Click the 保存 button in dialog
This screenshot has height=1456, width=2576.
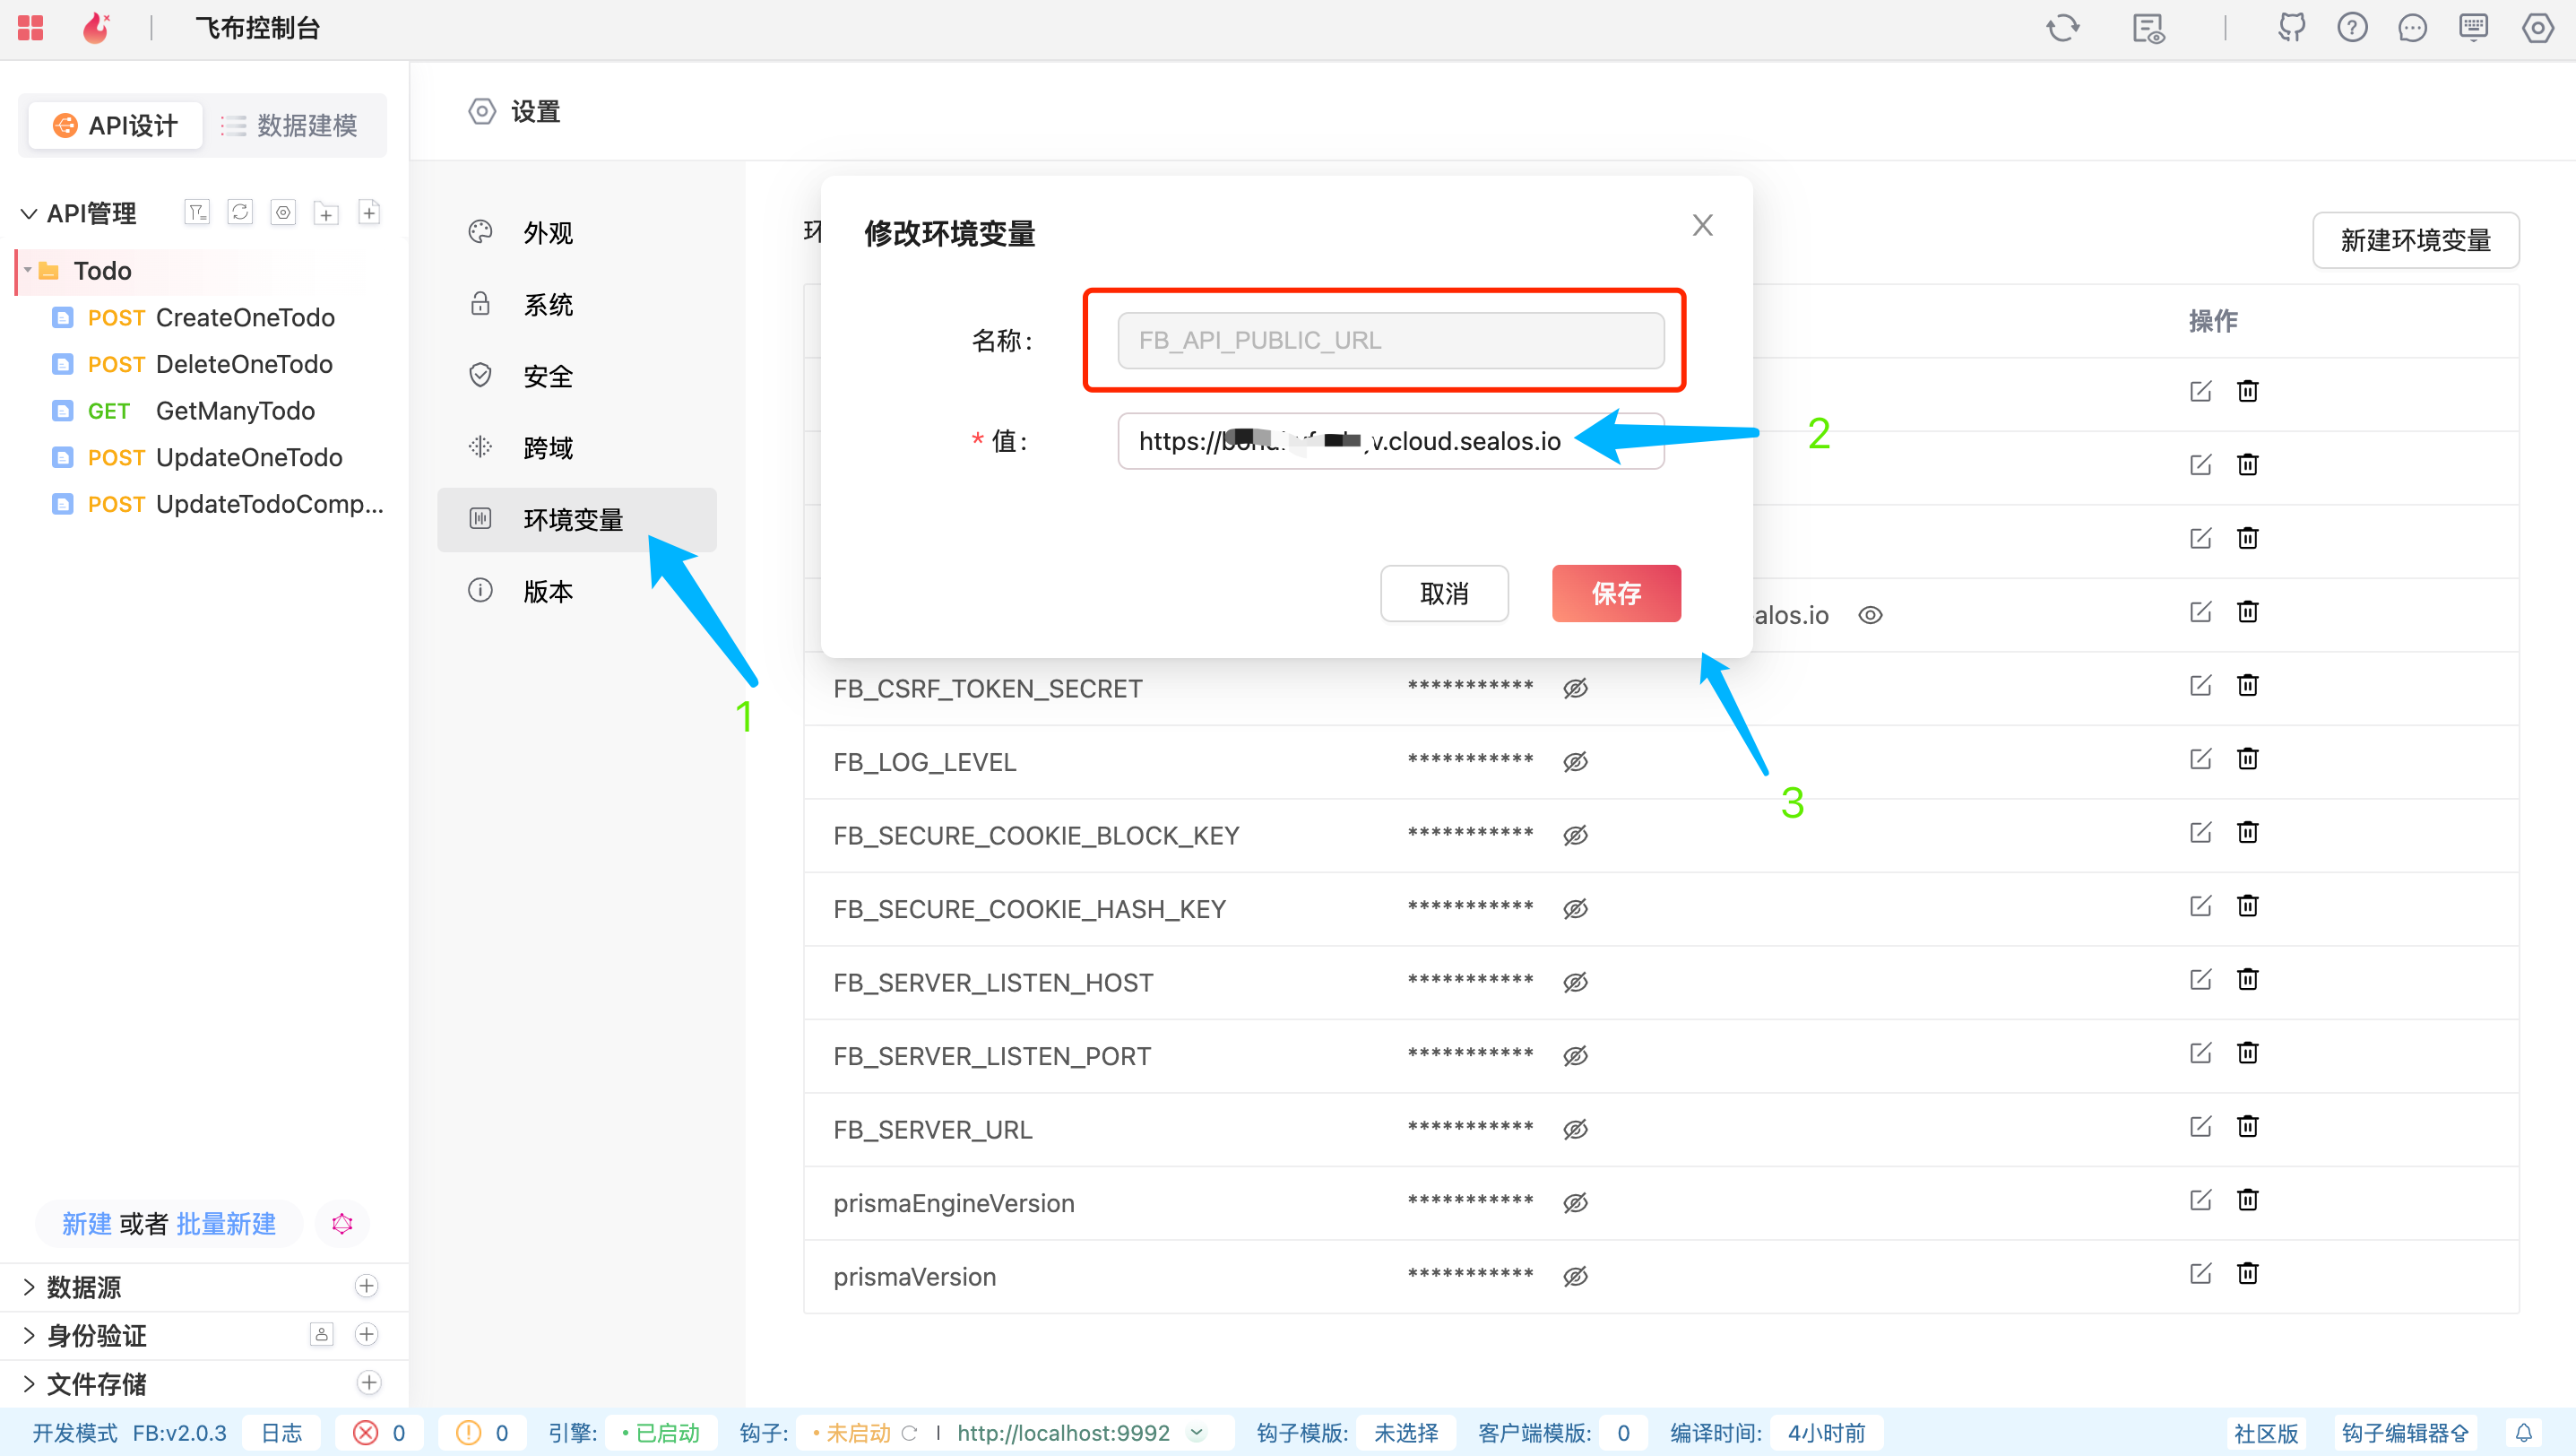[x=1615, y=593]
